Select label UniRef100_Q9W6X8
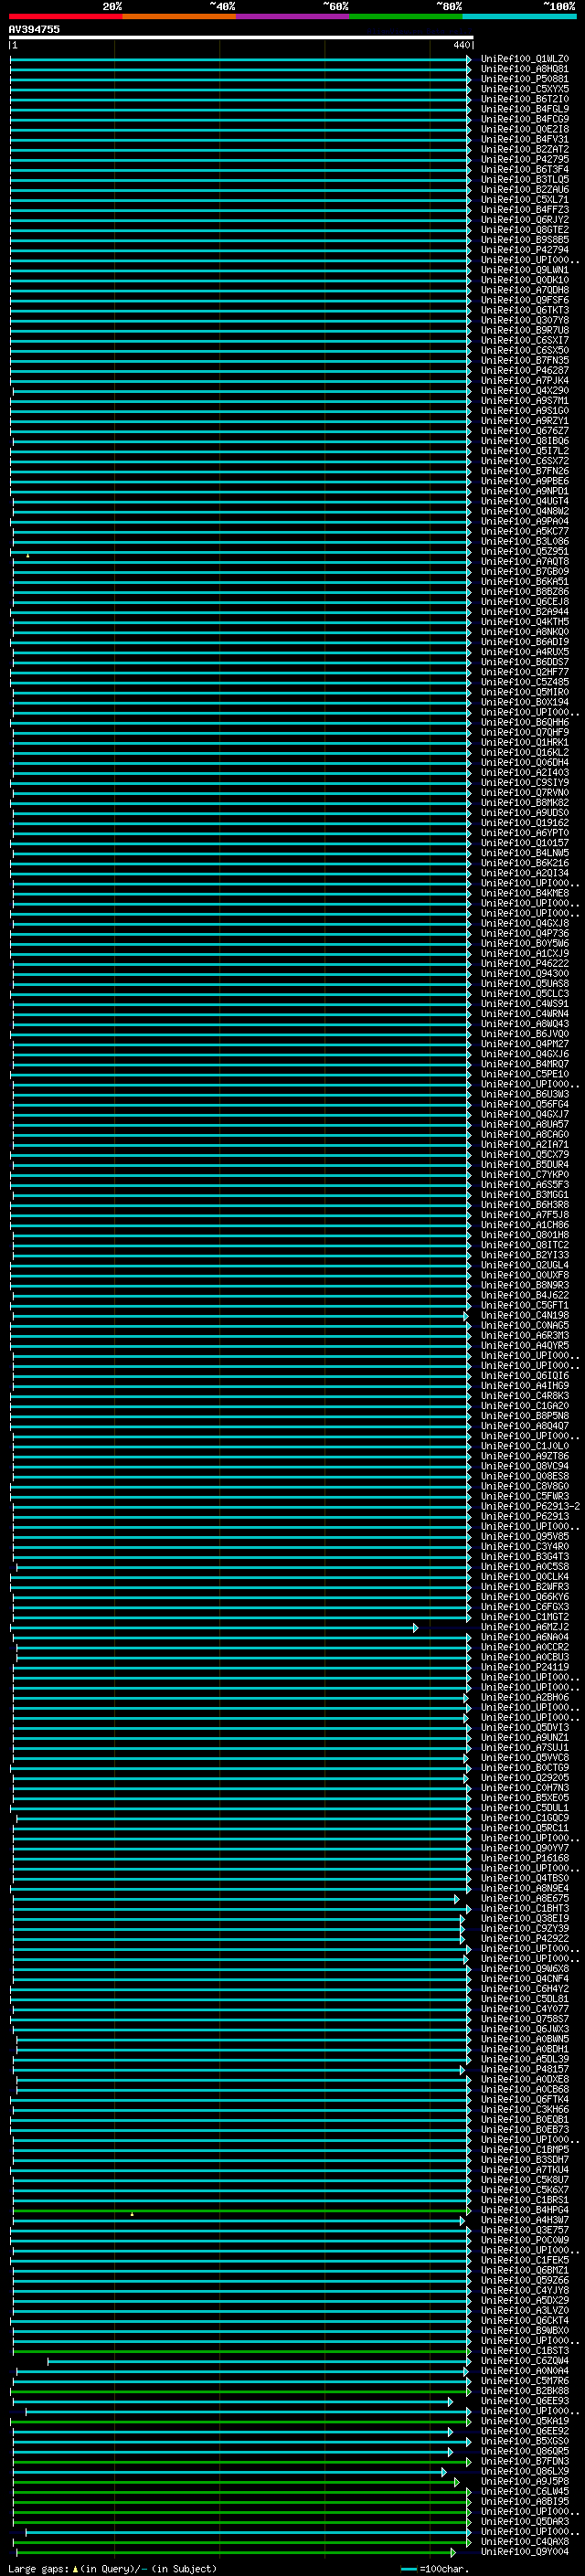The width and height of the screenshot is (585, 2576). pos(524,1968)
